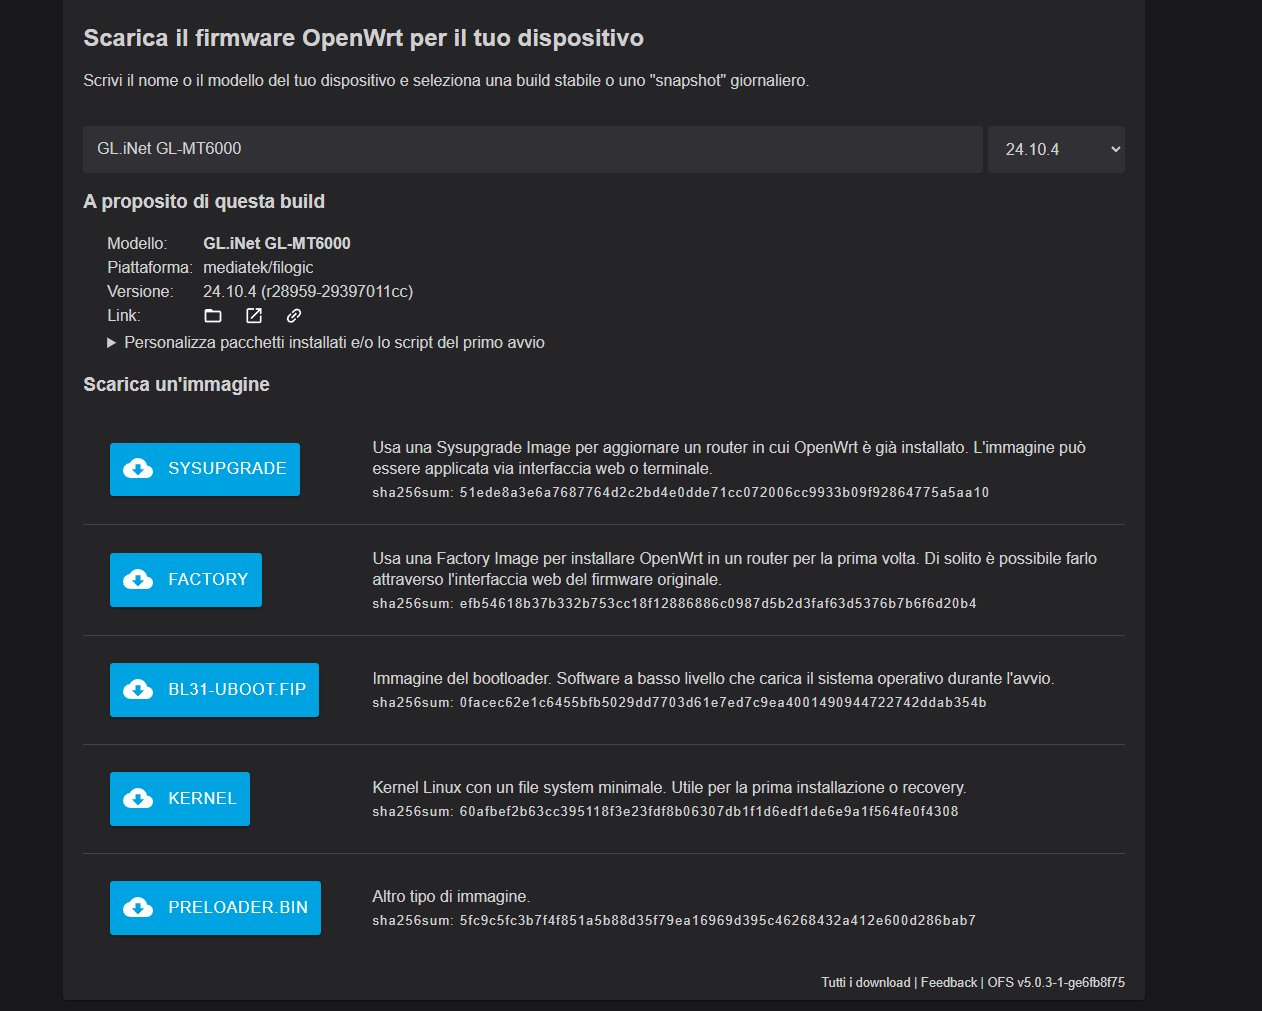Select the PRELOADER sha256sum starting 5fc9c5fc
This screenshot has height=1011, width=1262.
pyautogui.click(x=718, y=920)
